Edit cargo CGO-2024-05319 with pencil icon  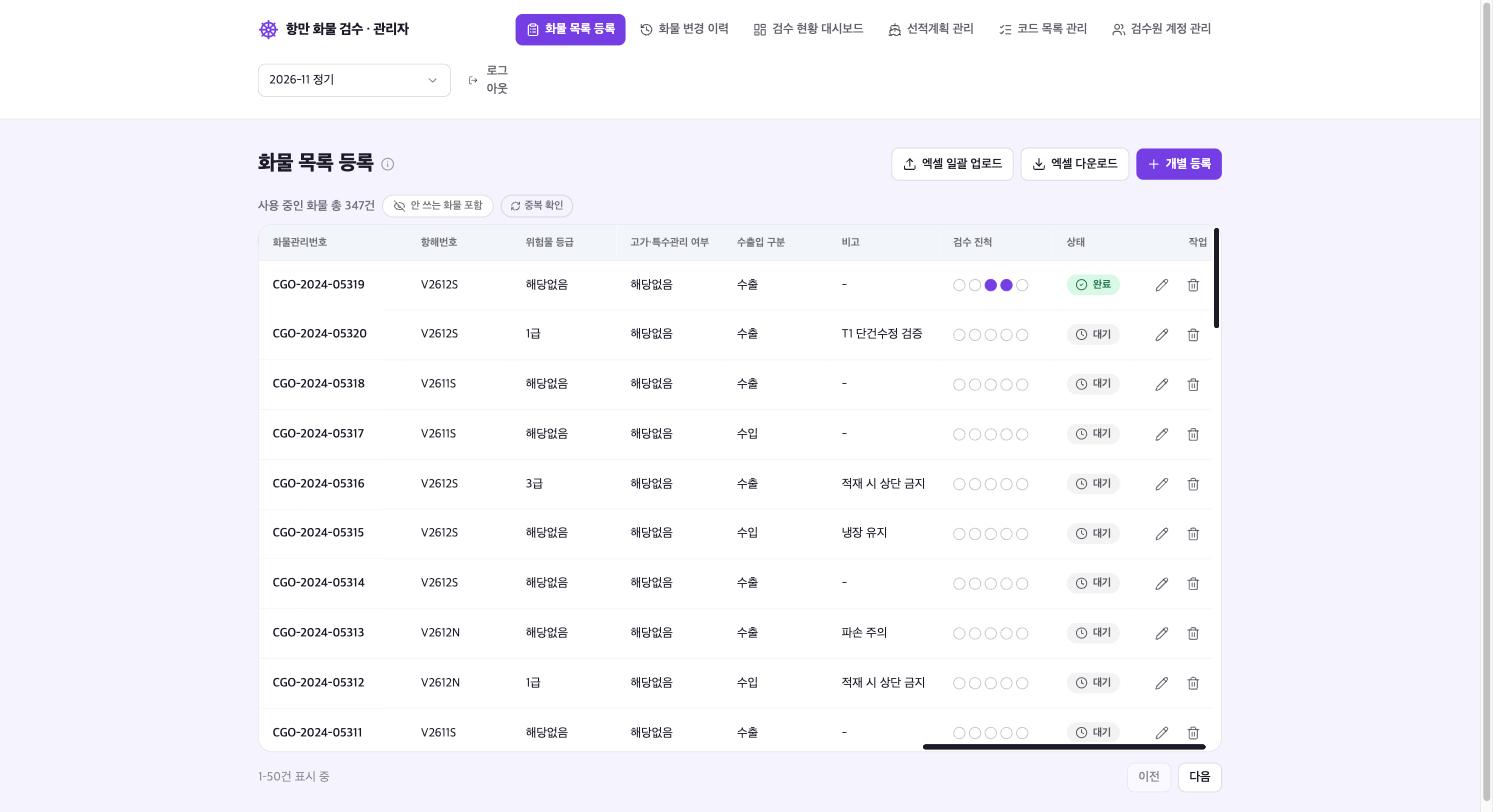[x=1162, y=285]
